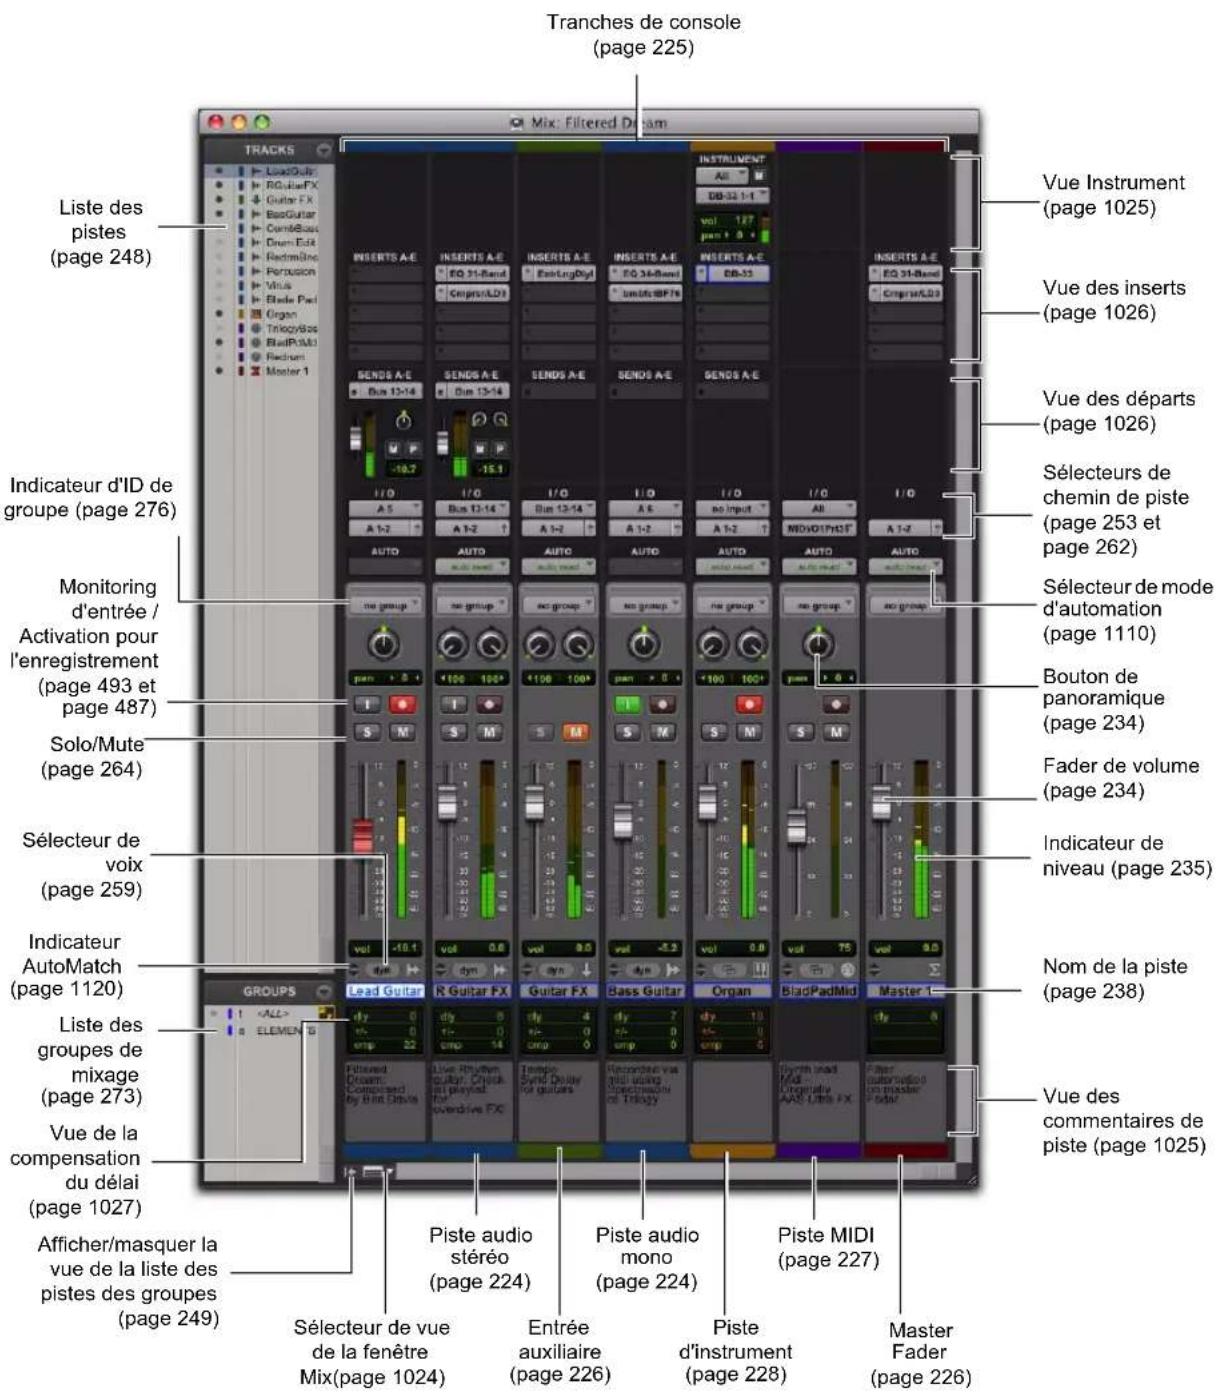This screenshot has width=1218, height=1398.
Task: Select the ELEMENTS group in Groups list
Action: [286, 1031]
